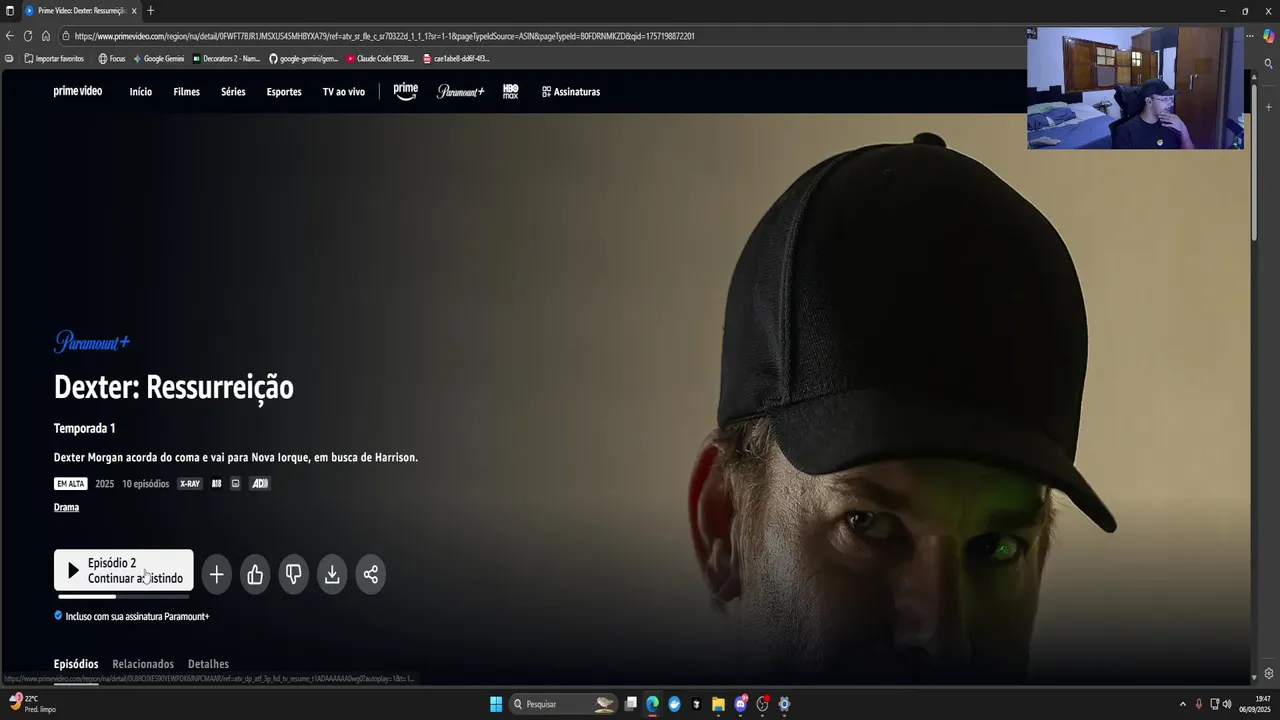This screenshot has height=720, width=1280.
Task: Open the Focus bookmark
Action: [112, 59]
